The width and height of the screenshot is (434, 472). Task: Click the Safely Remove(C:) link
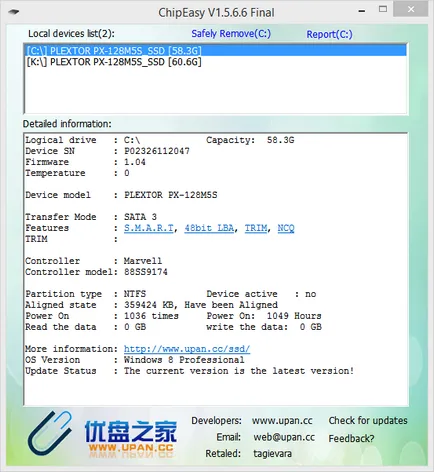coord(231,34)
